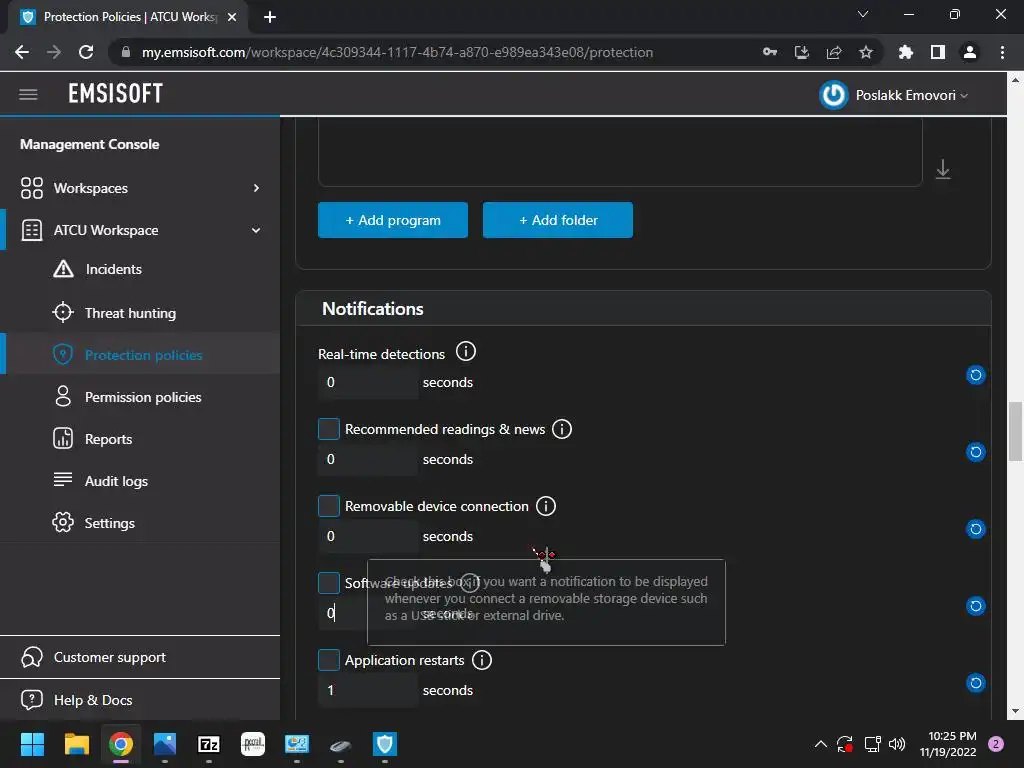
Task: Open Windows Start menu
Action: (32, 744)
